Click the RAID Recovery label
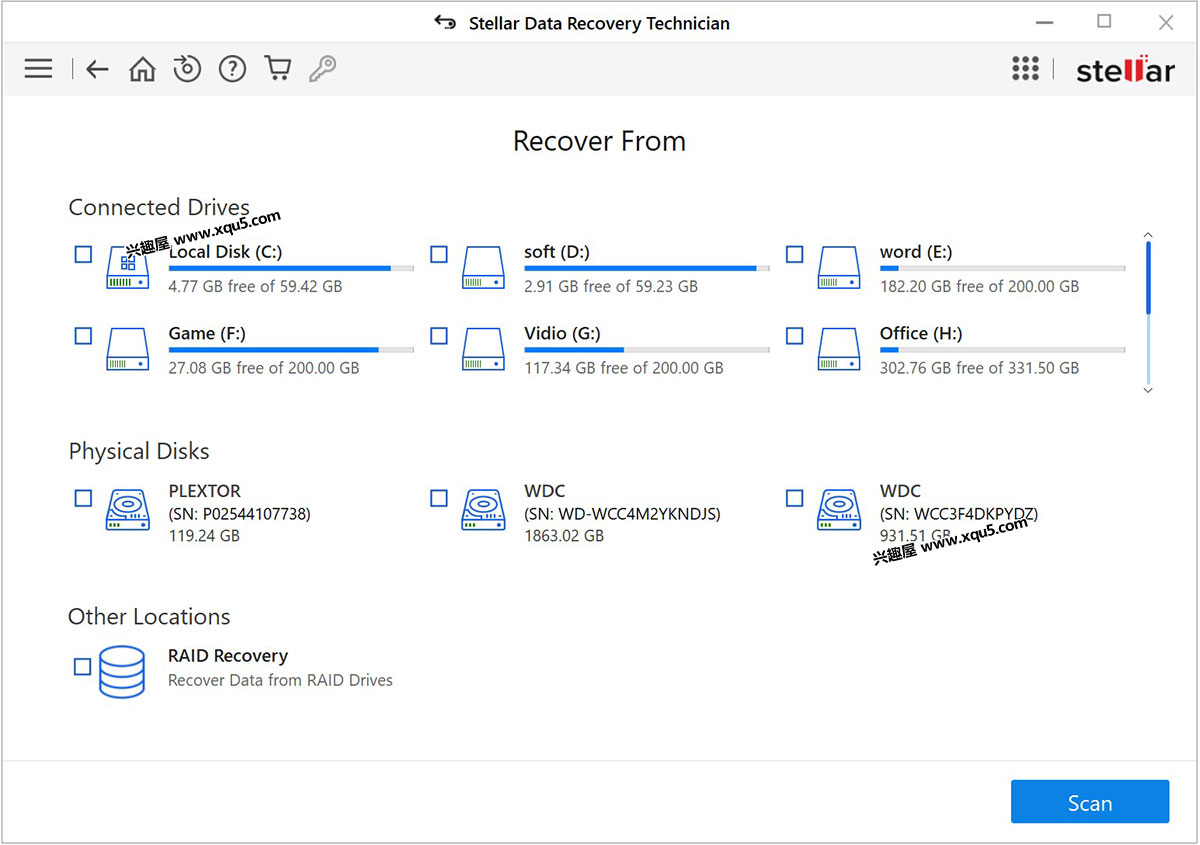The height and width of the screenshot is (845, 1200). click(228, 656)
